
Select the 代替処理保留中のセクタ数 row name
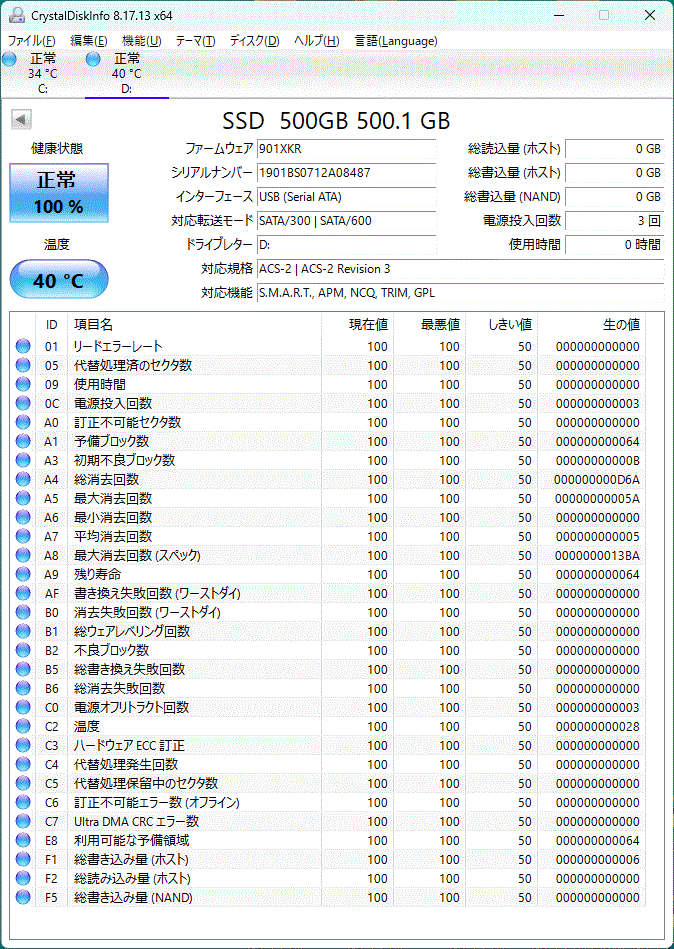(x=146, y=783)
